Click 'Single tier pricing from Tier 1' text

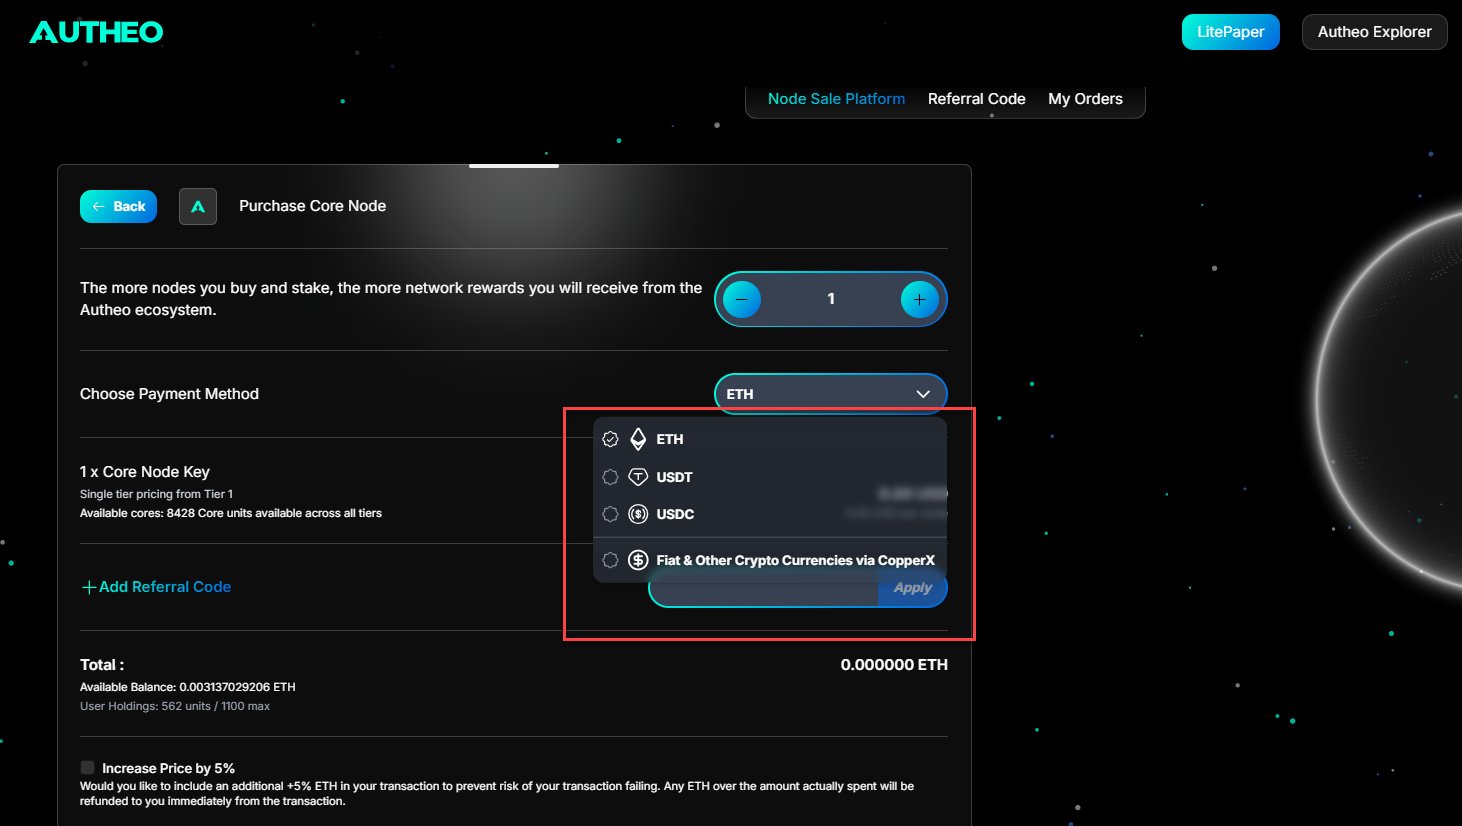coord(157,494)
